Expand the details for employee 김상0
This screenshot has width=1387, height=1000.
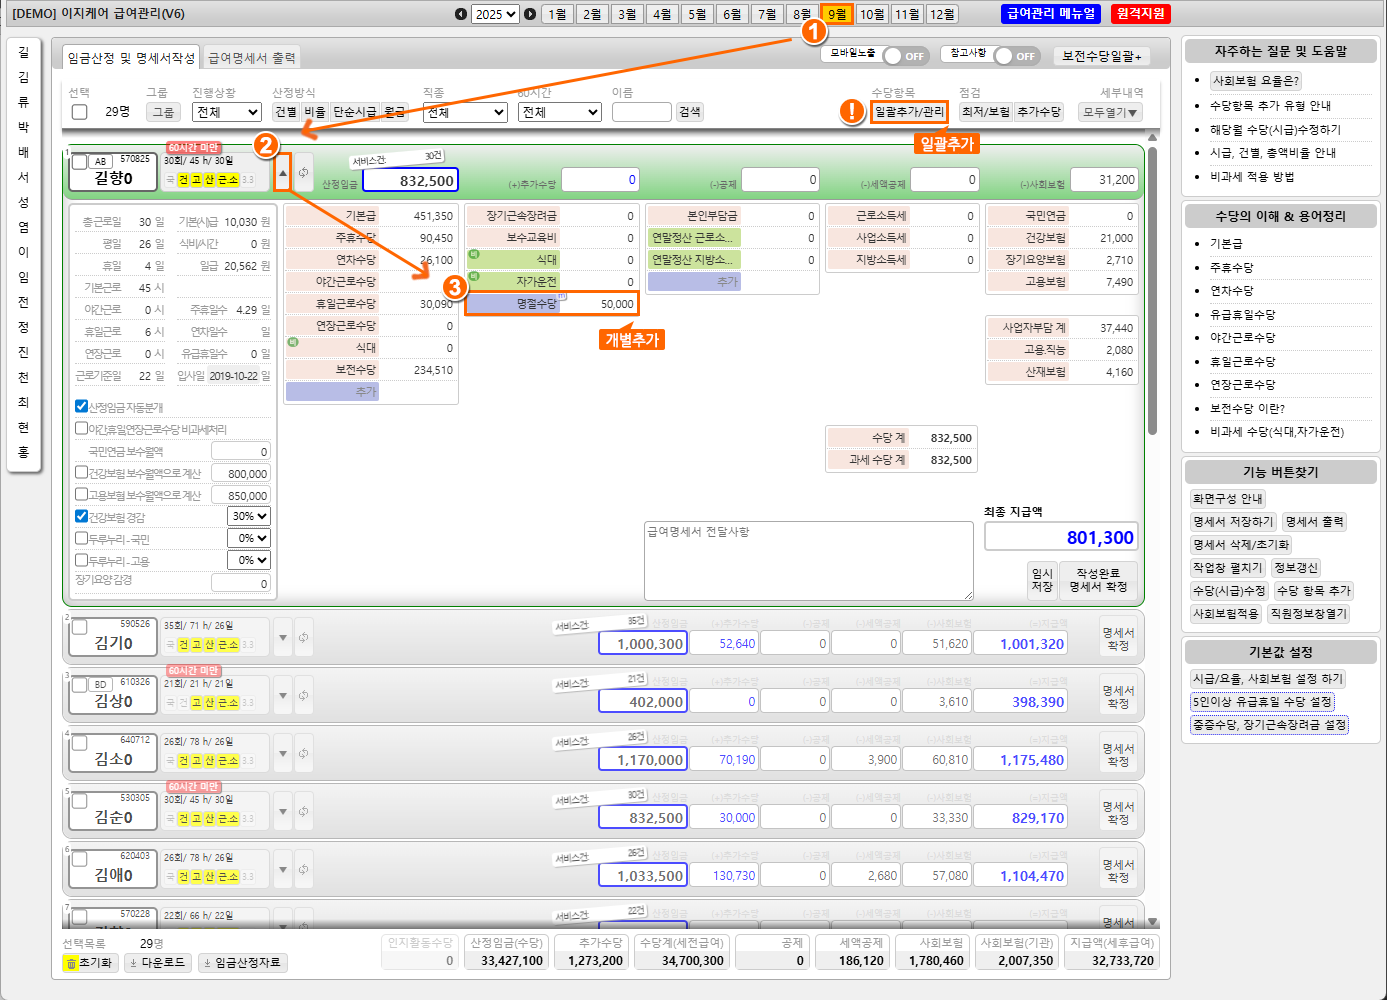pyautogui.click(x=283, y=695)
